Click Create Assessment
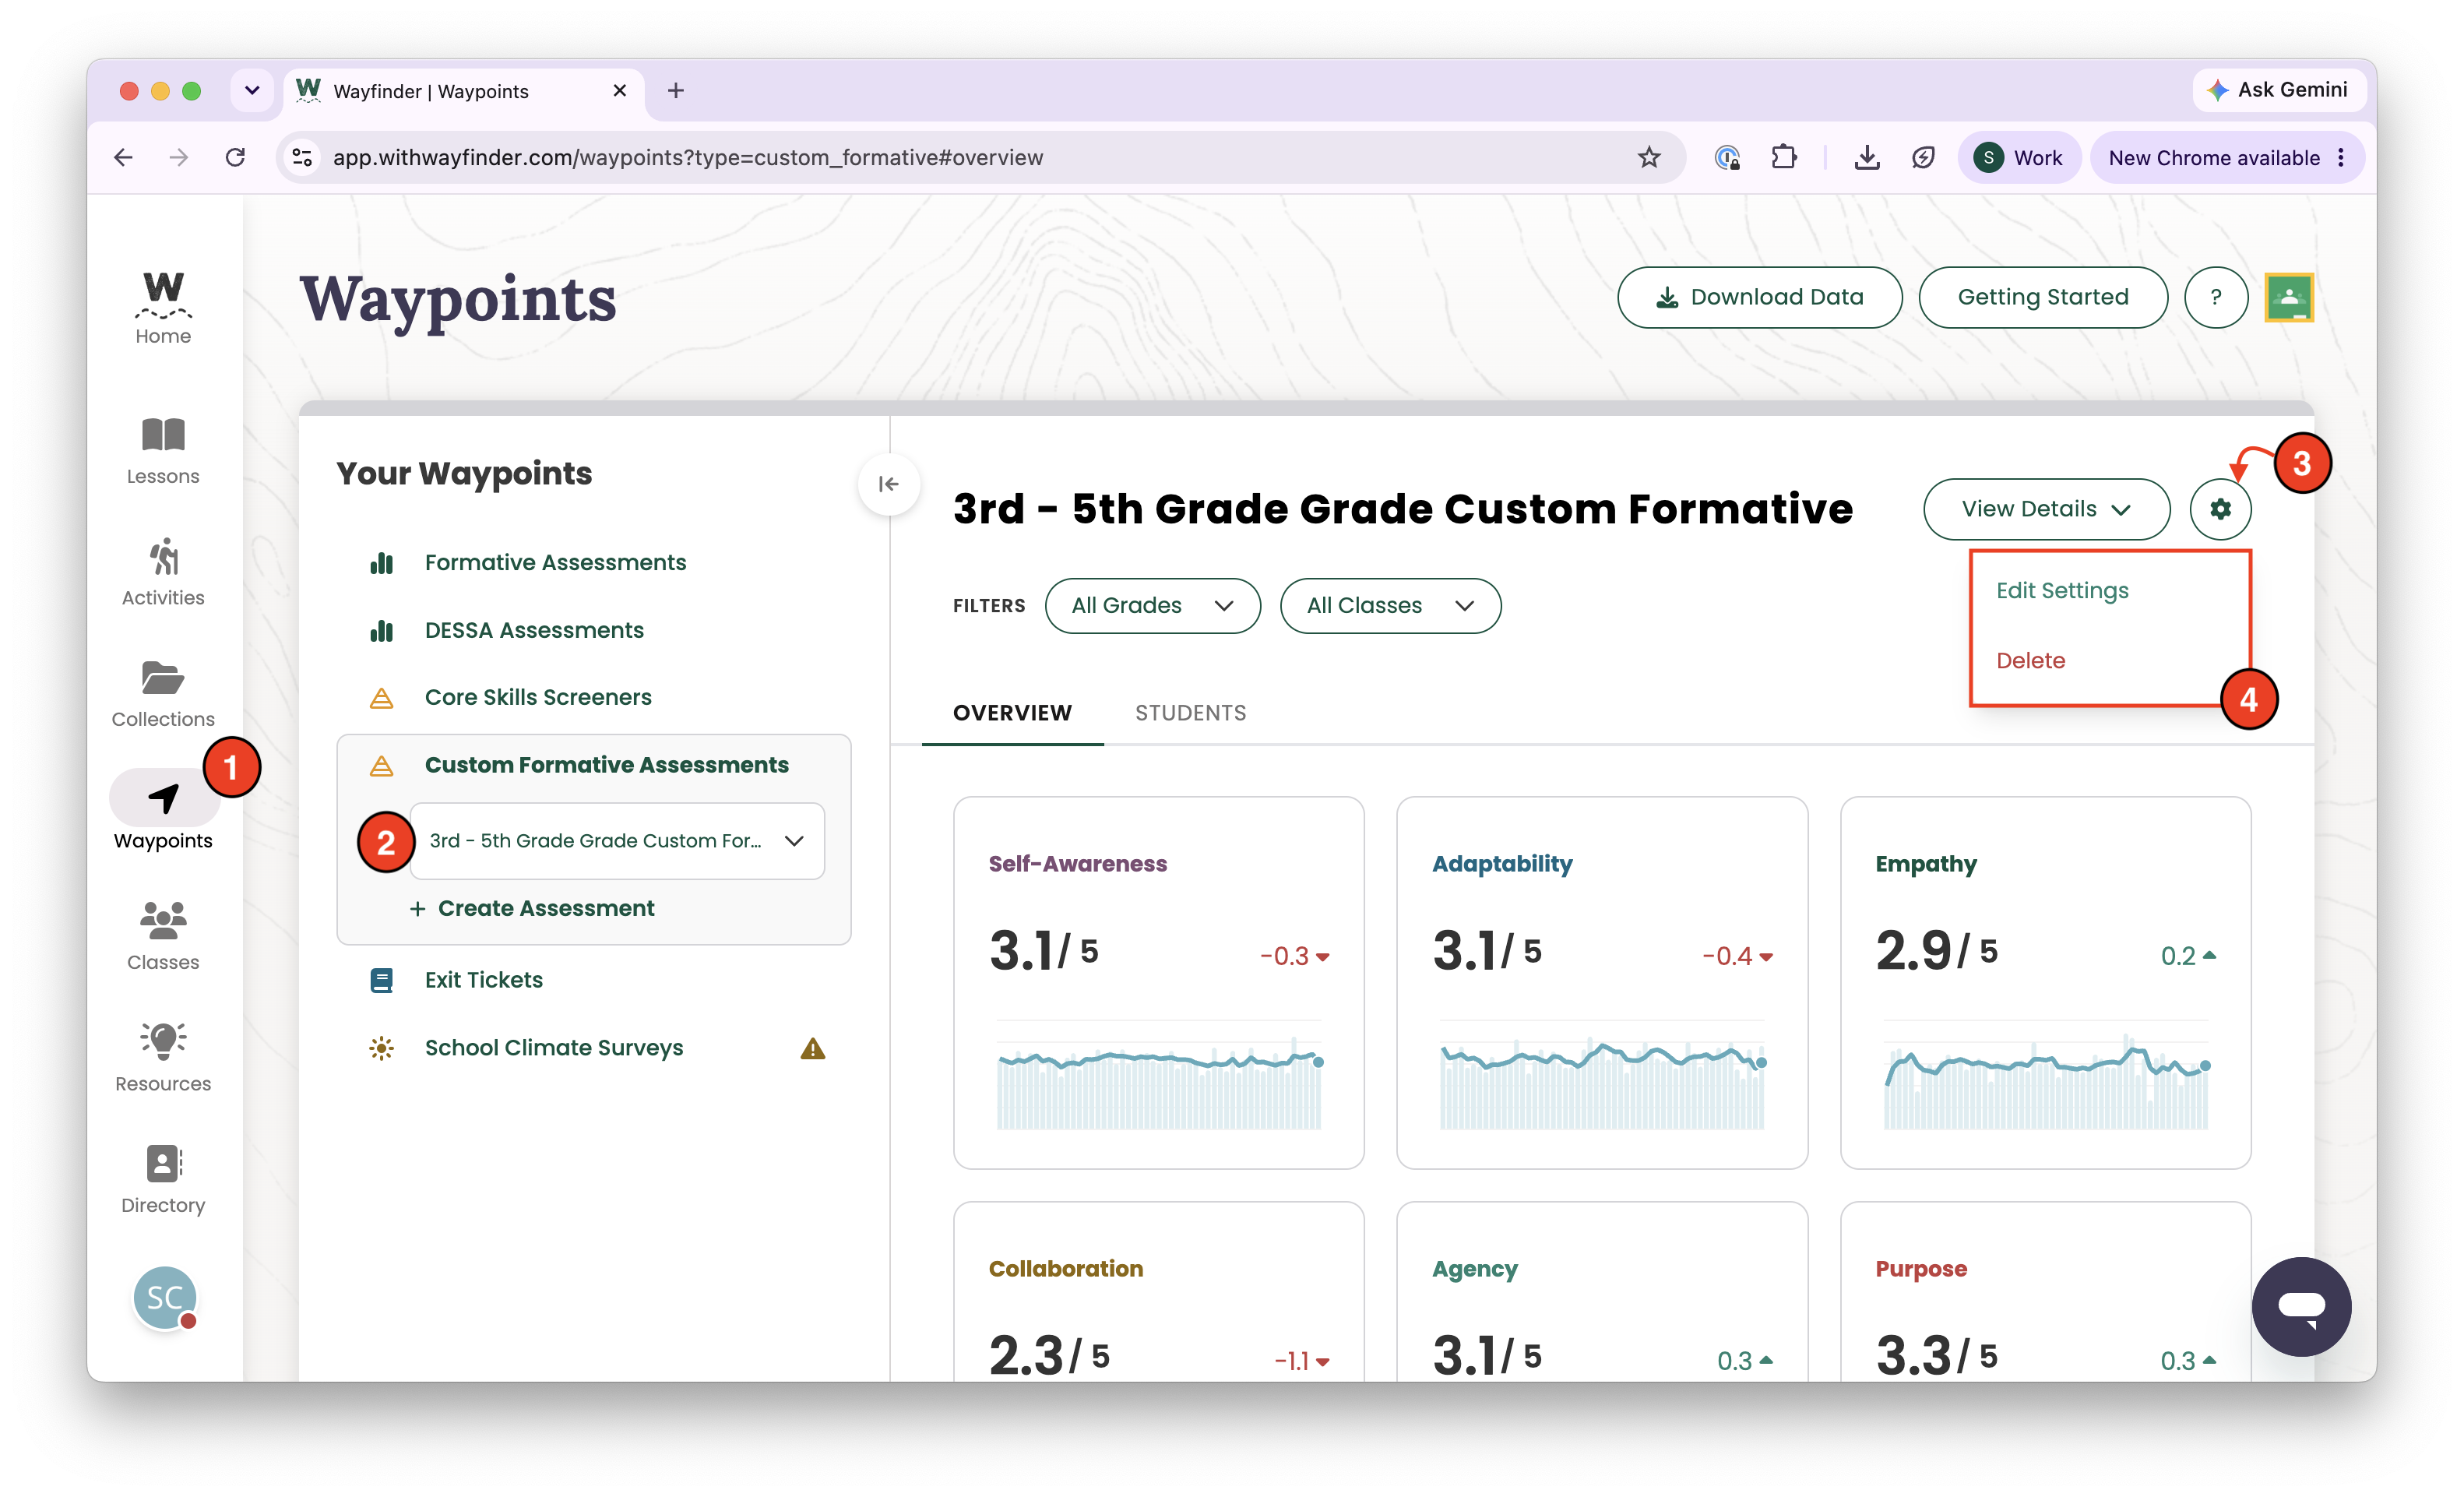 (532, 908)
